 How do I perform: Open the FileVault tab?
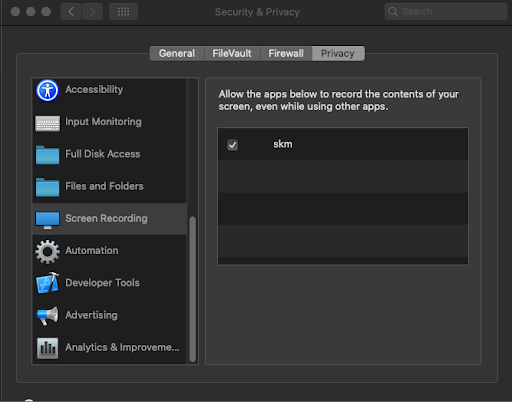tap(232, 53)
